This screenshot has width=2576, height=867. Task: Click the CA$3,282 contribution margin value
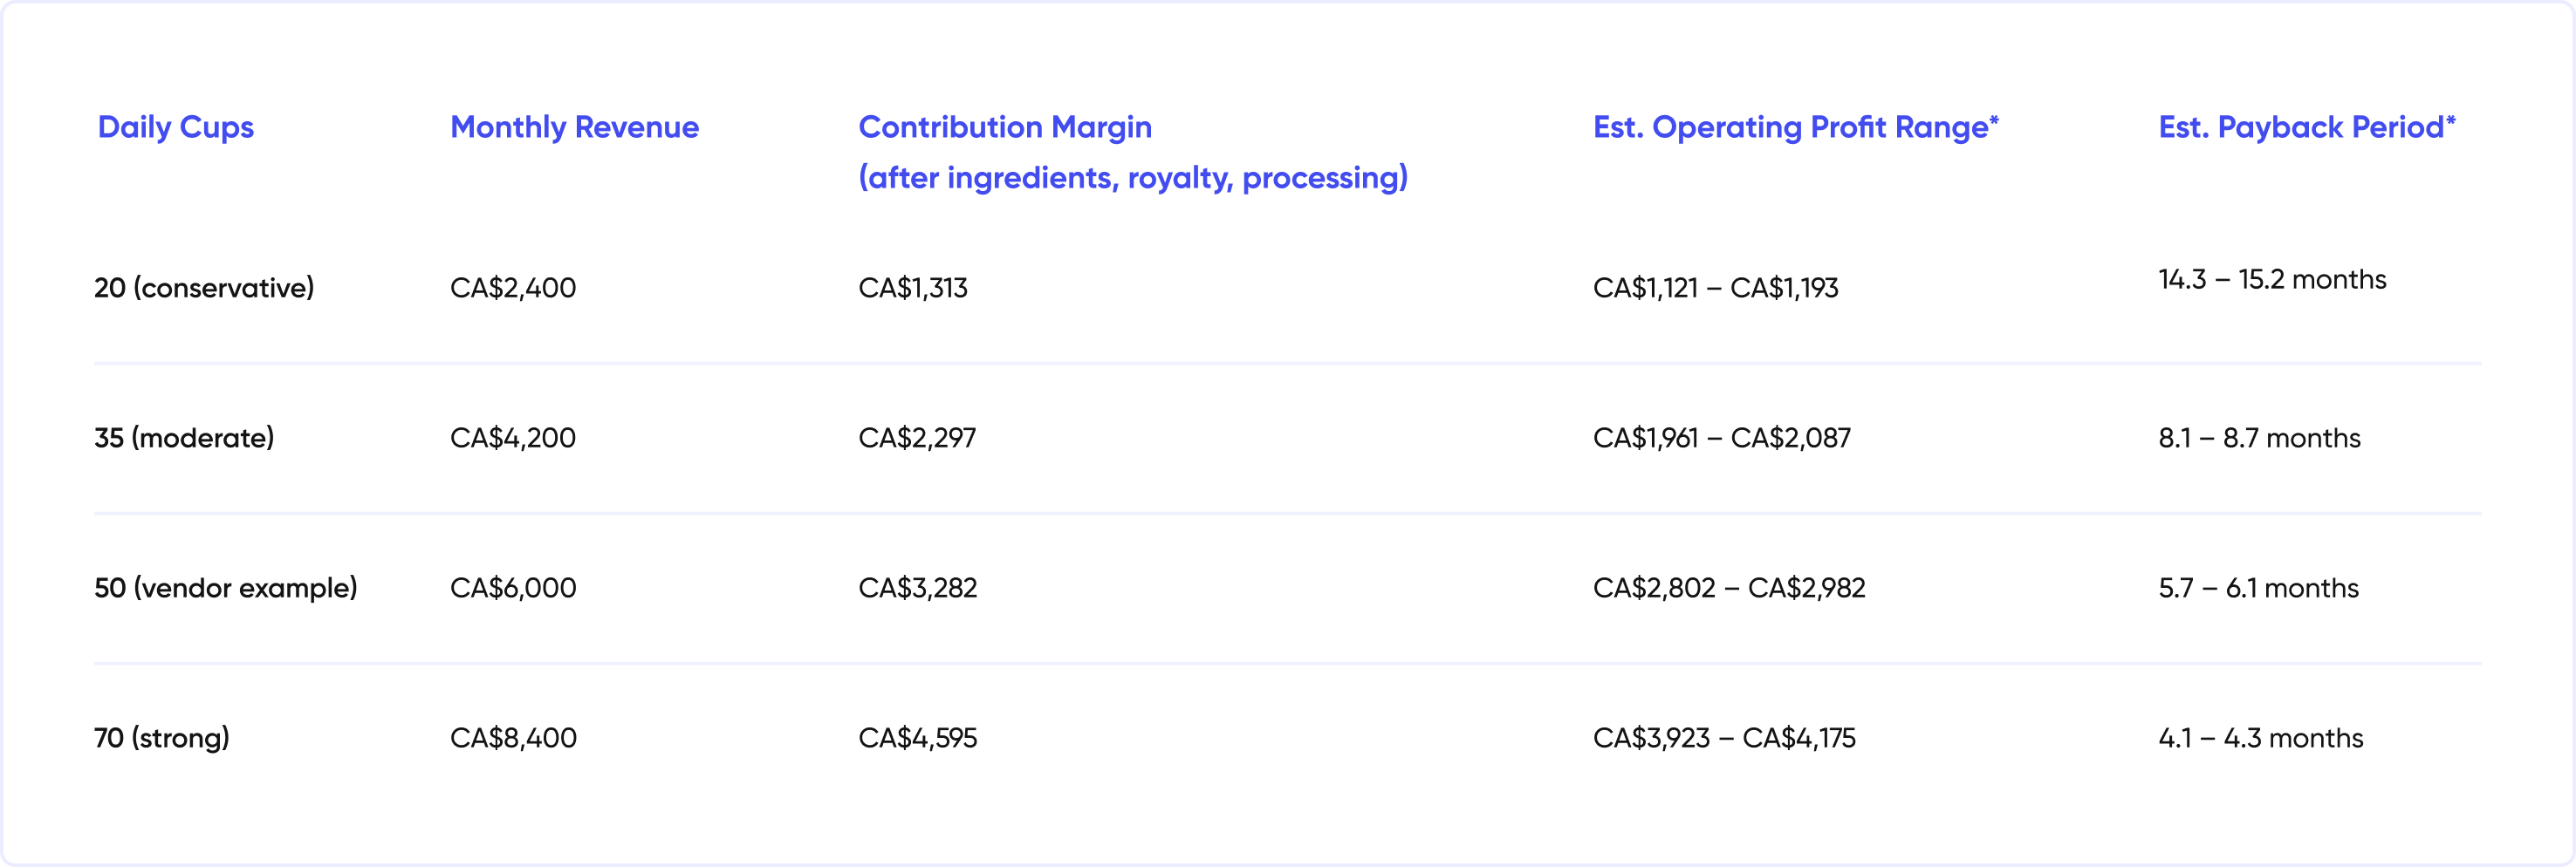pyautogui.click(x=917, y=588)
